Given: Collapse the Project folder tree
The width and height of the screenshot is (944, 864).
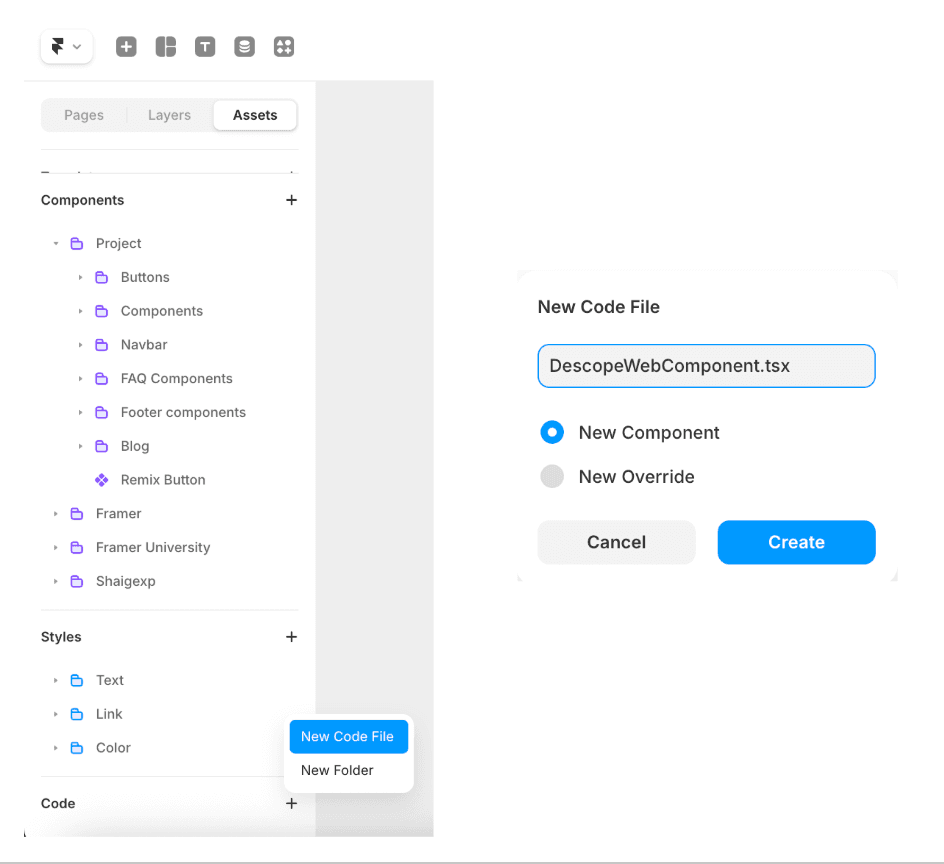Looking at the screenshot, I should (x=55, y=243).
